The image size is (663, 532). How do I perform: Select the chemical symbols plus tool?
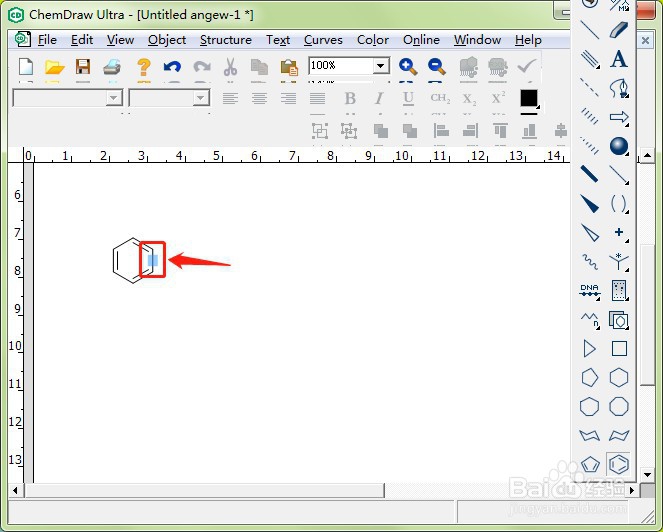click(x=619, y=233)
